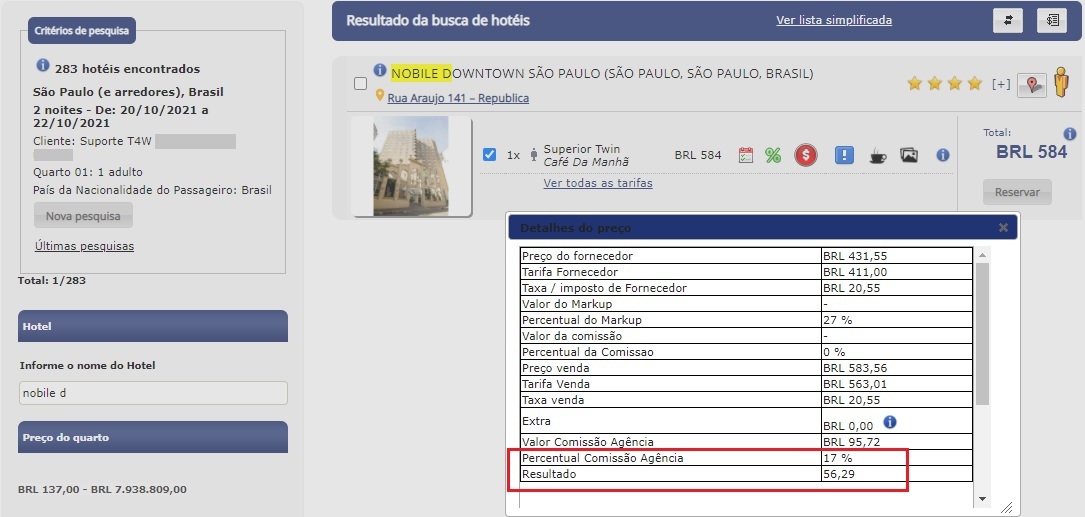Click the BRL 95,72 commission value

pos(852,442)
